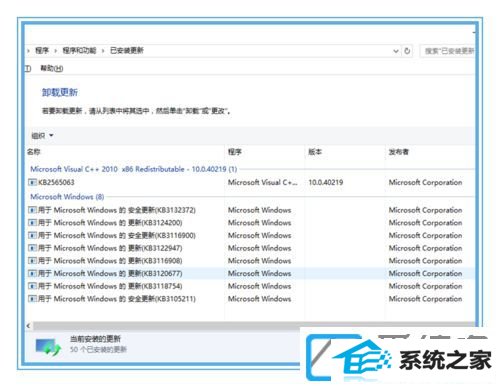500x387 pixels.
Task: Click icon beside KB3116900 update
Action: click(32, 235)
